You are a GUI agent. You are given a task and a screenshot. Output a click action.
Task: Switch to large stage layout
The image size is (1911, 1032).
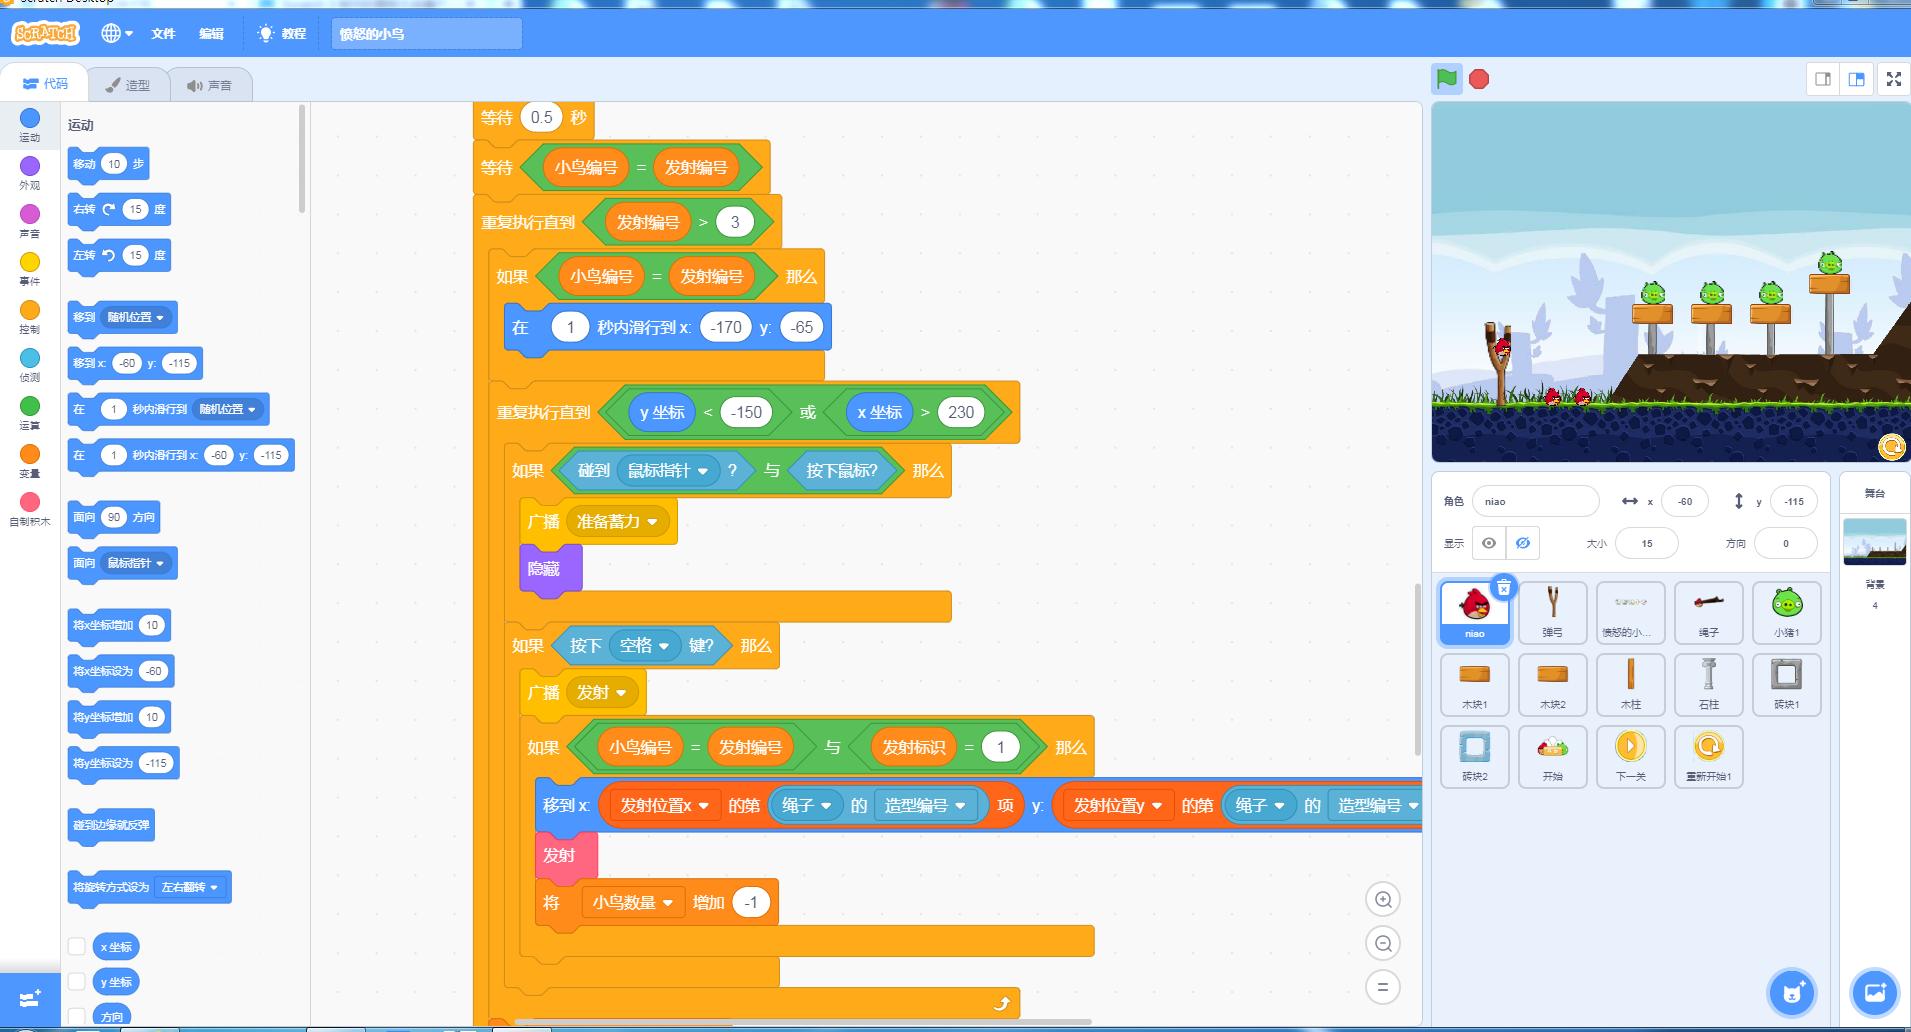pyautogui.click(x=1857, y=79)
